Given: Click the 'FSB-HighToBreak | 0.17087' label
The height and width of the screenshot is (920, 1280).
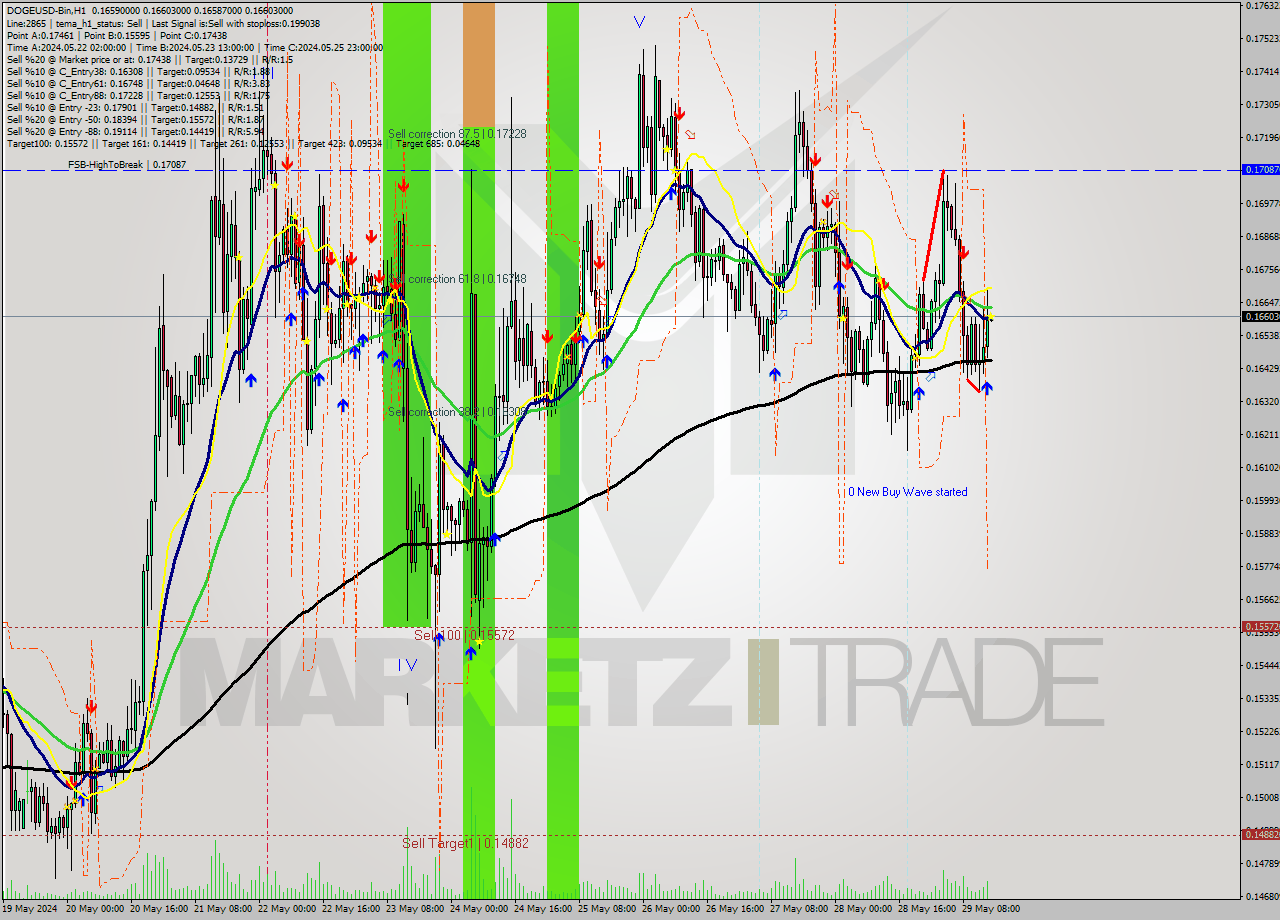Looking at the screenshot, I should click(x=127, y=164).
